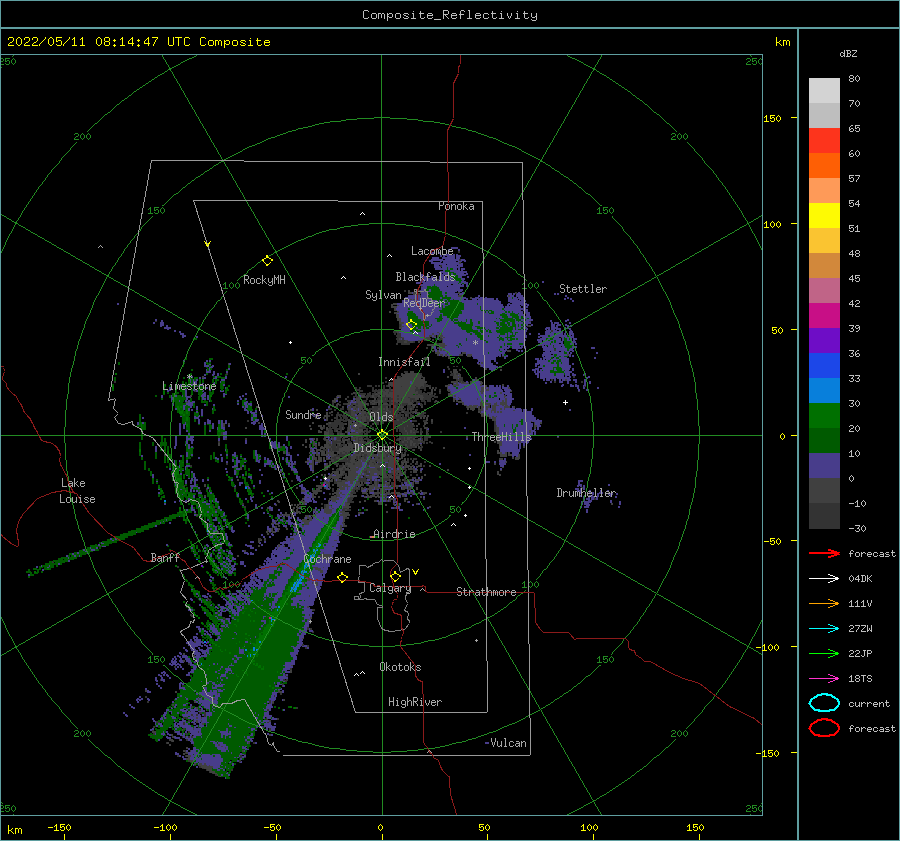Select the yellow 51–54 dBZ swatch

tap(824, 216)
